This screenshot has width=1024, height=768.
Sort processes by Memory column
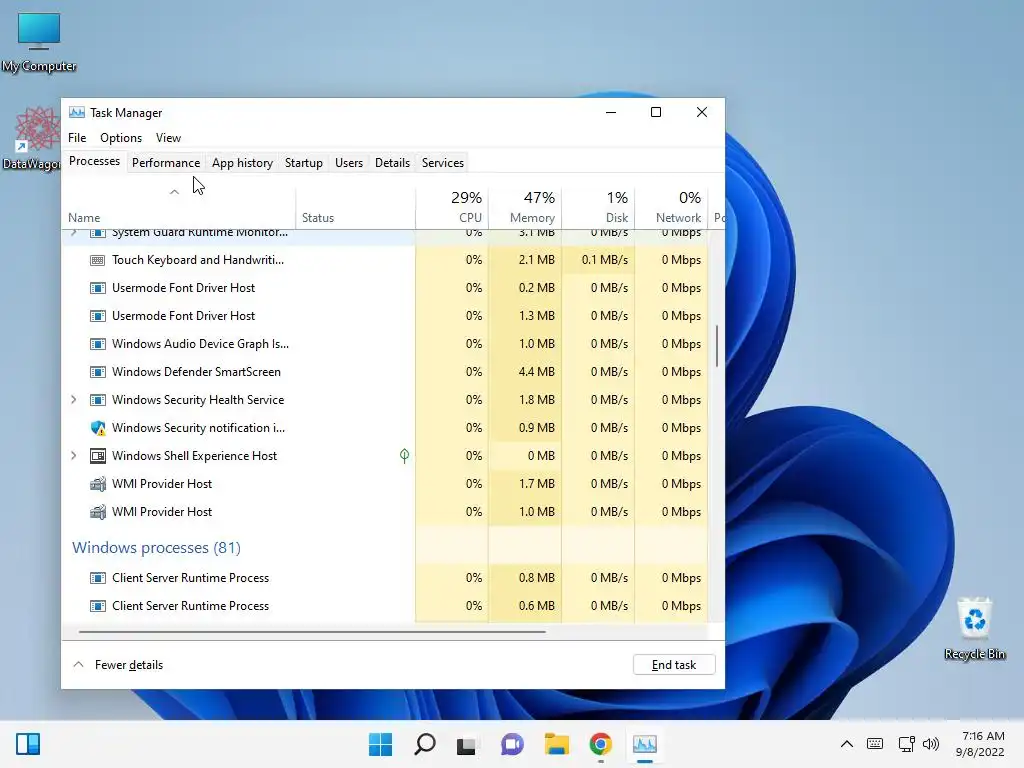click(x=525, y=207)
